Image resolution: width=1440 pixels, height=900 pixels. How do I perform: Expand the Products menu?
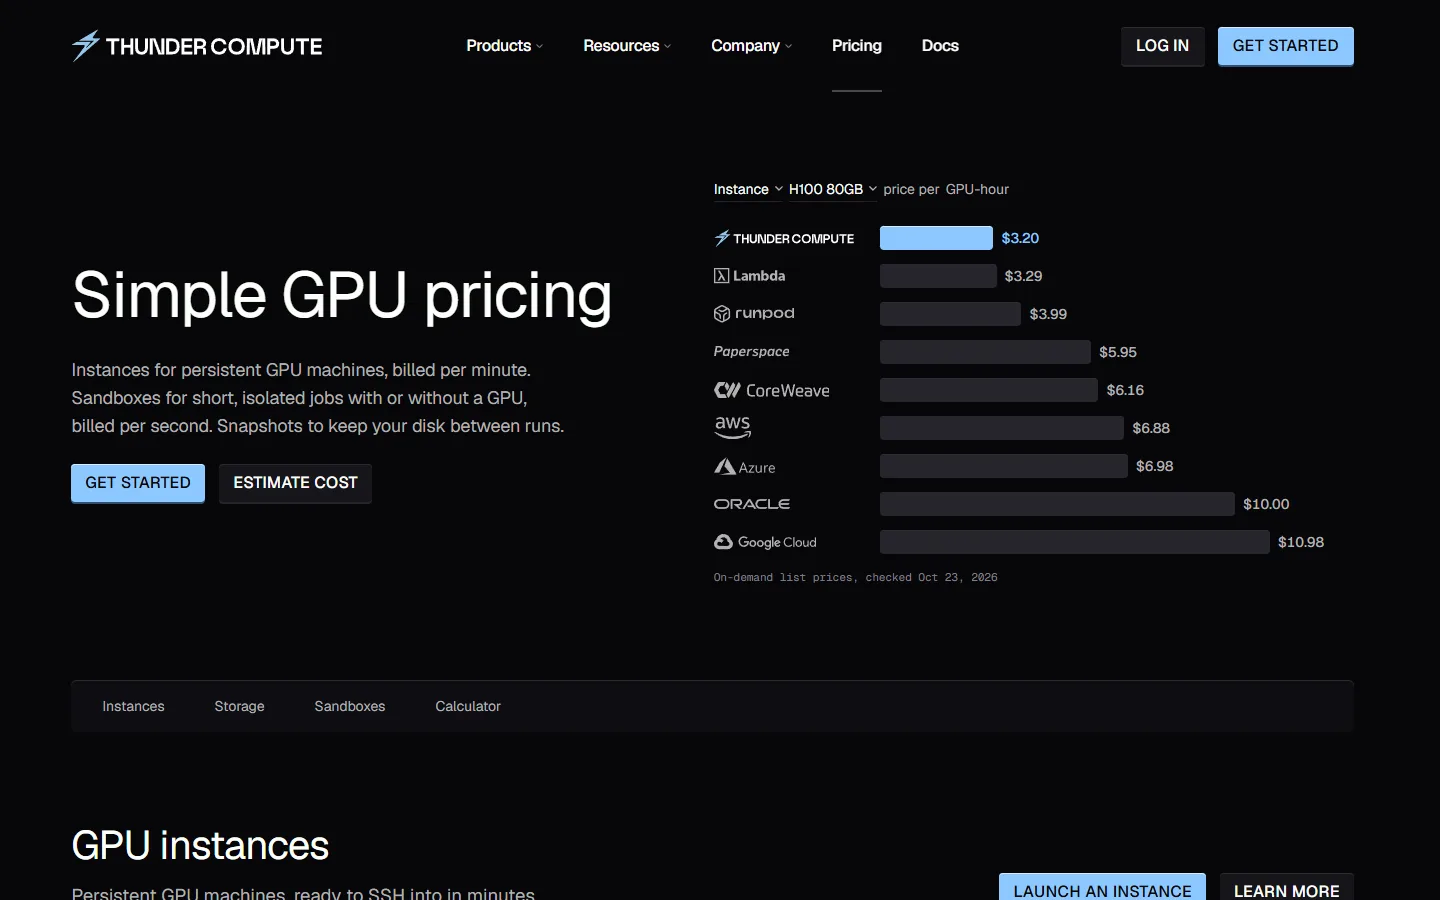504,46
